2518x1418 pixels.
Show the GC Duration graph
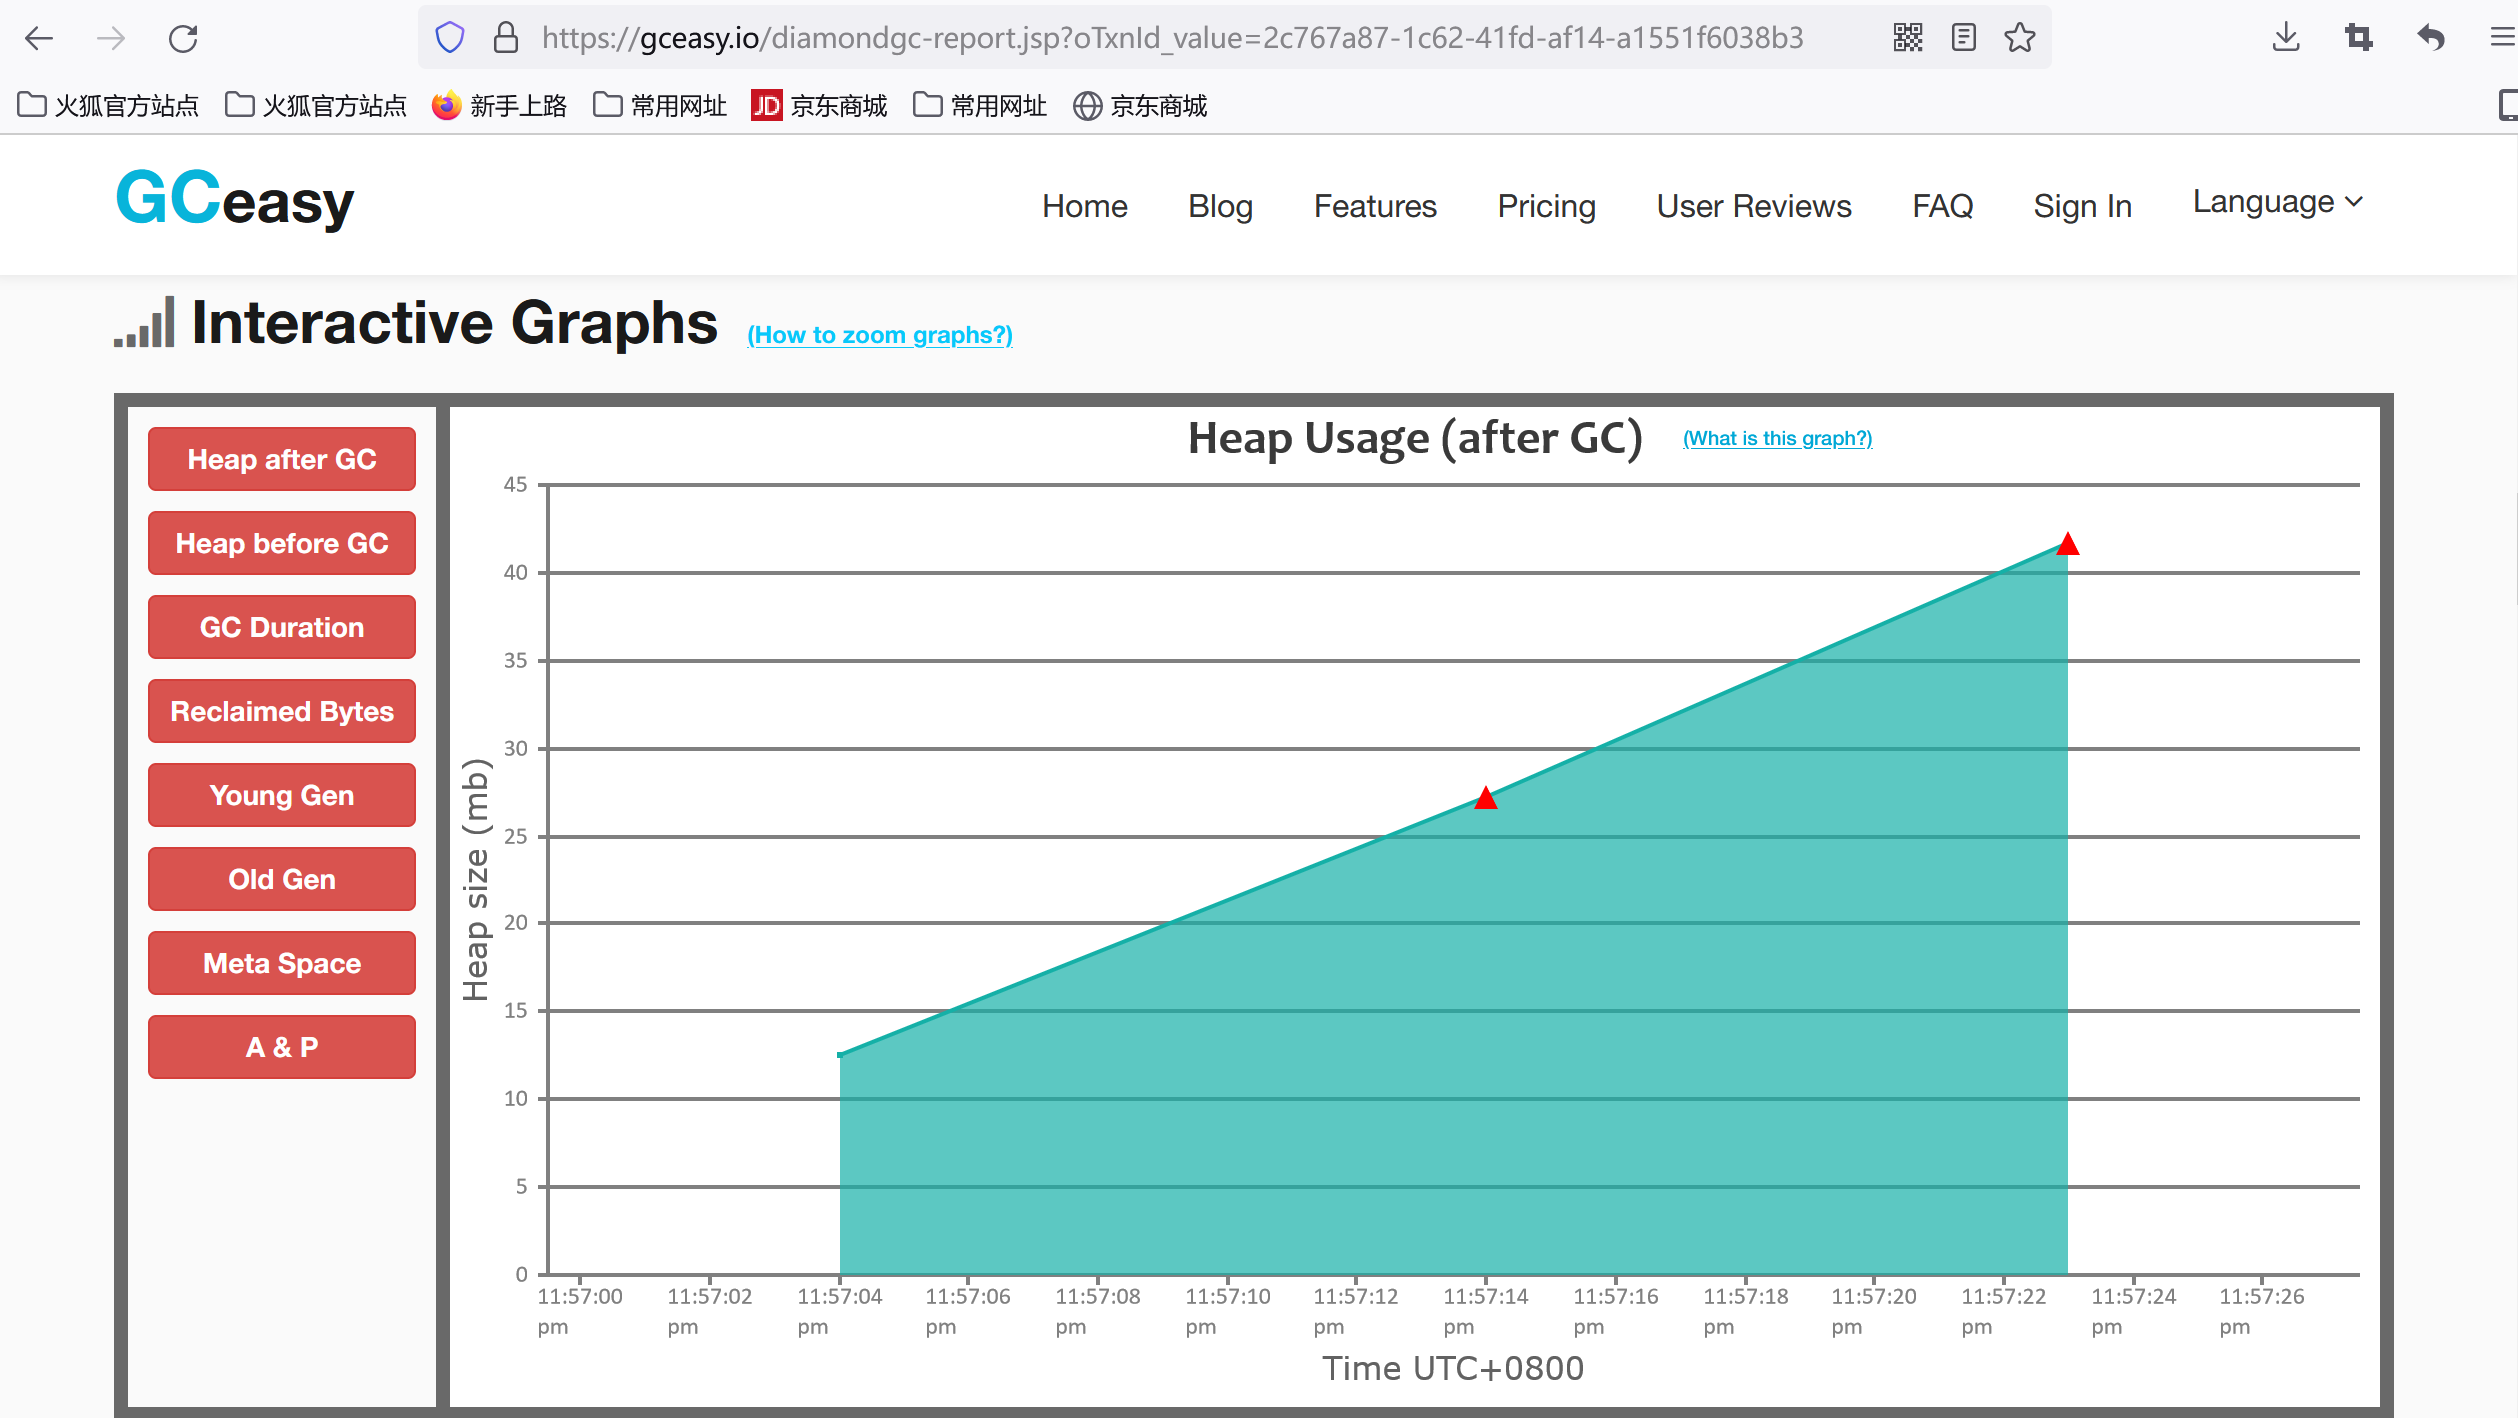point(282,627)
